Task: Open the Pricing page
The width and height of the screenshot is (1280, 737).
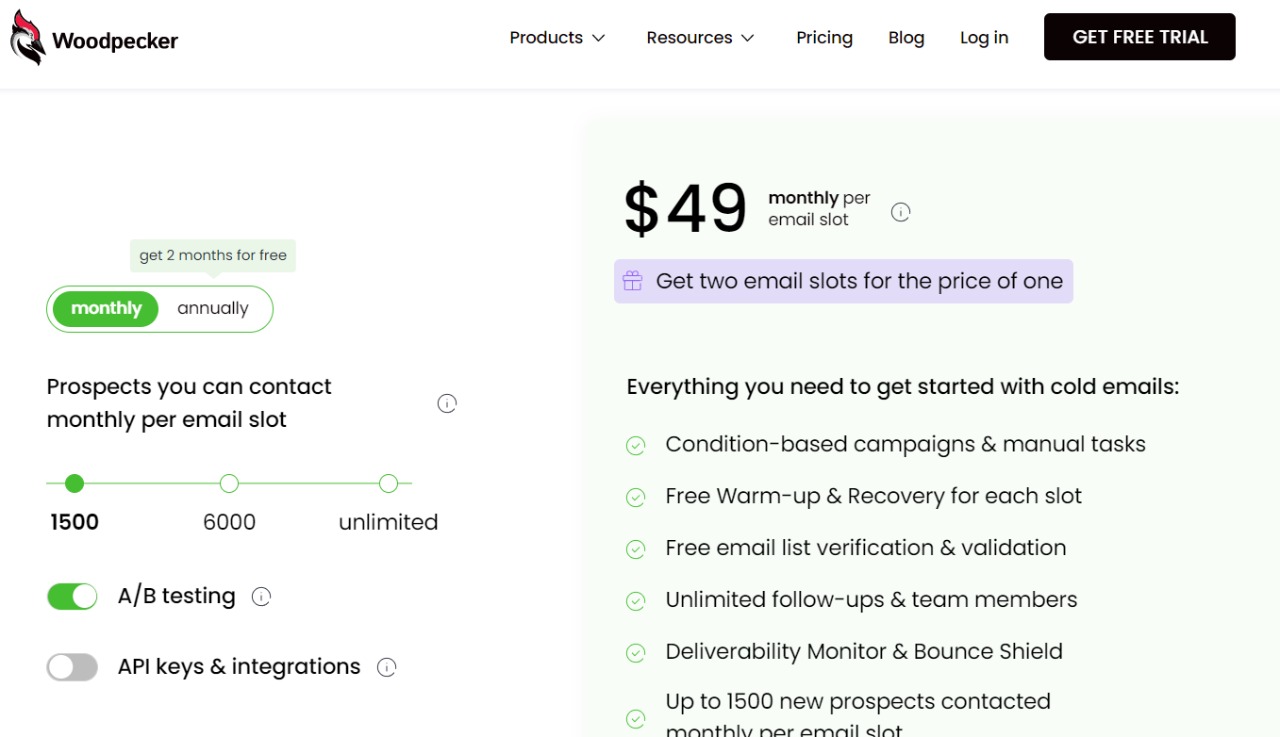Action: click(824, 38)
